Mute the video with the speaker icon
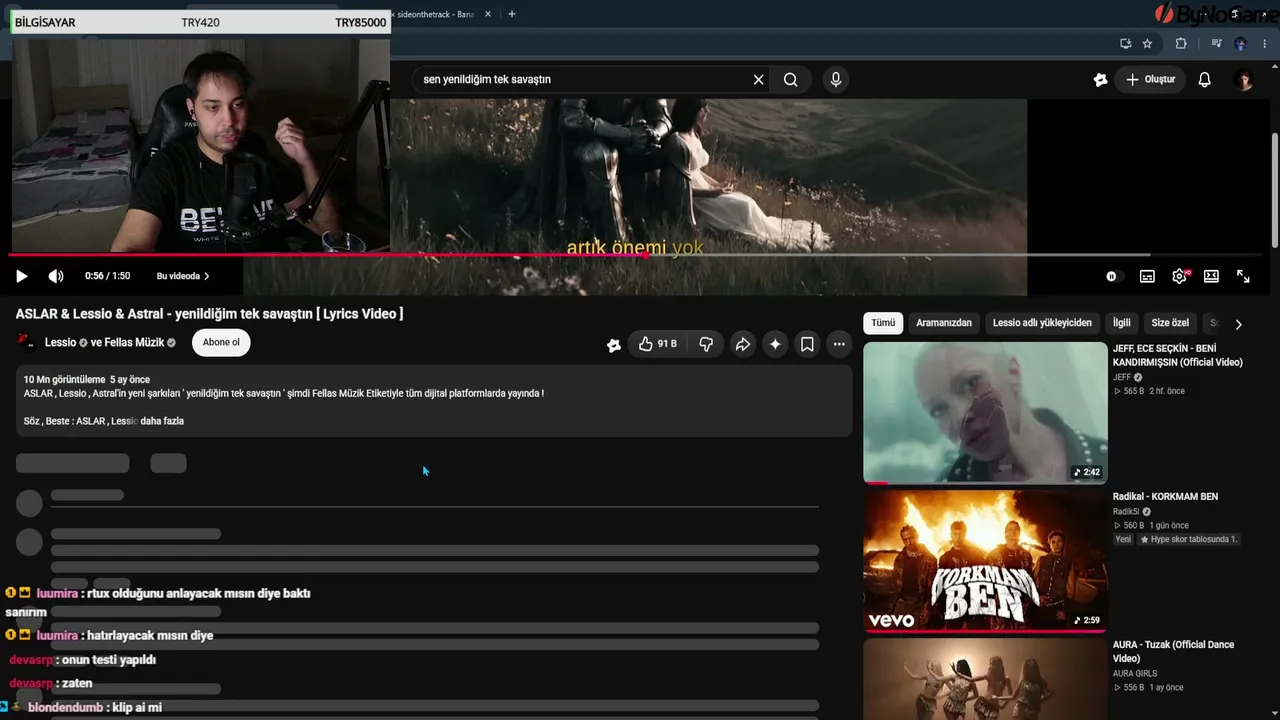 pyautogui.click(x=56, y=276)
